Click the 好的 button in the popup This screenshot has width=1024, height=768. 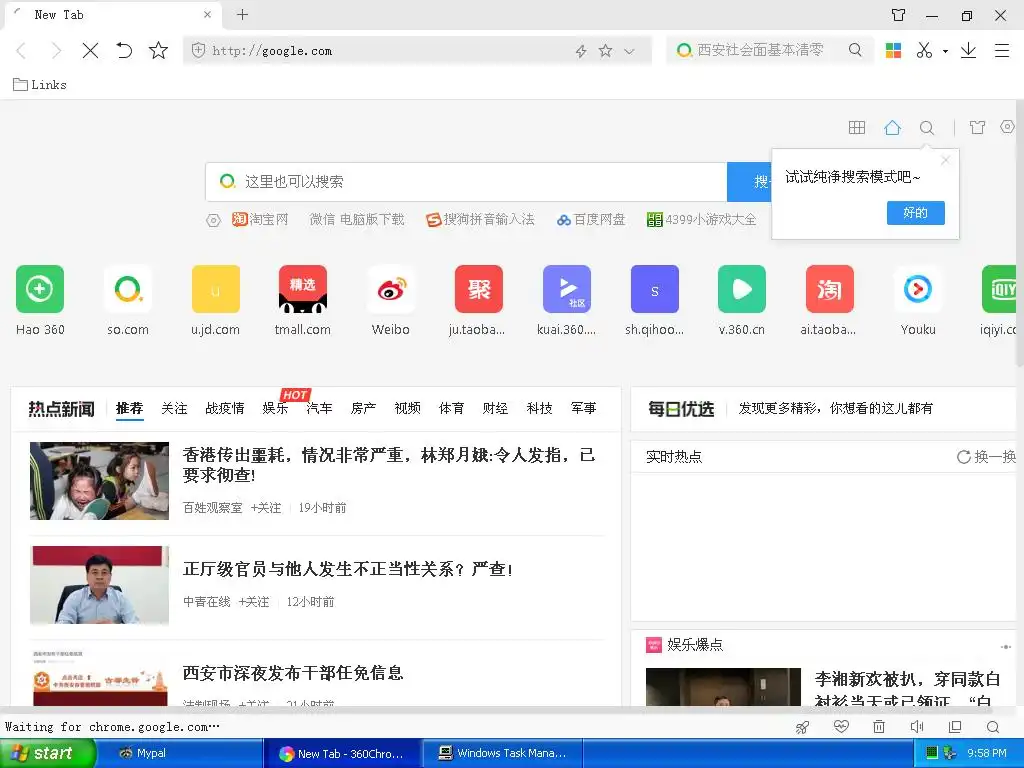pos(916,213)
